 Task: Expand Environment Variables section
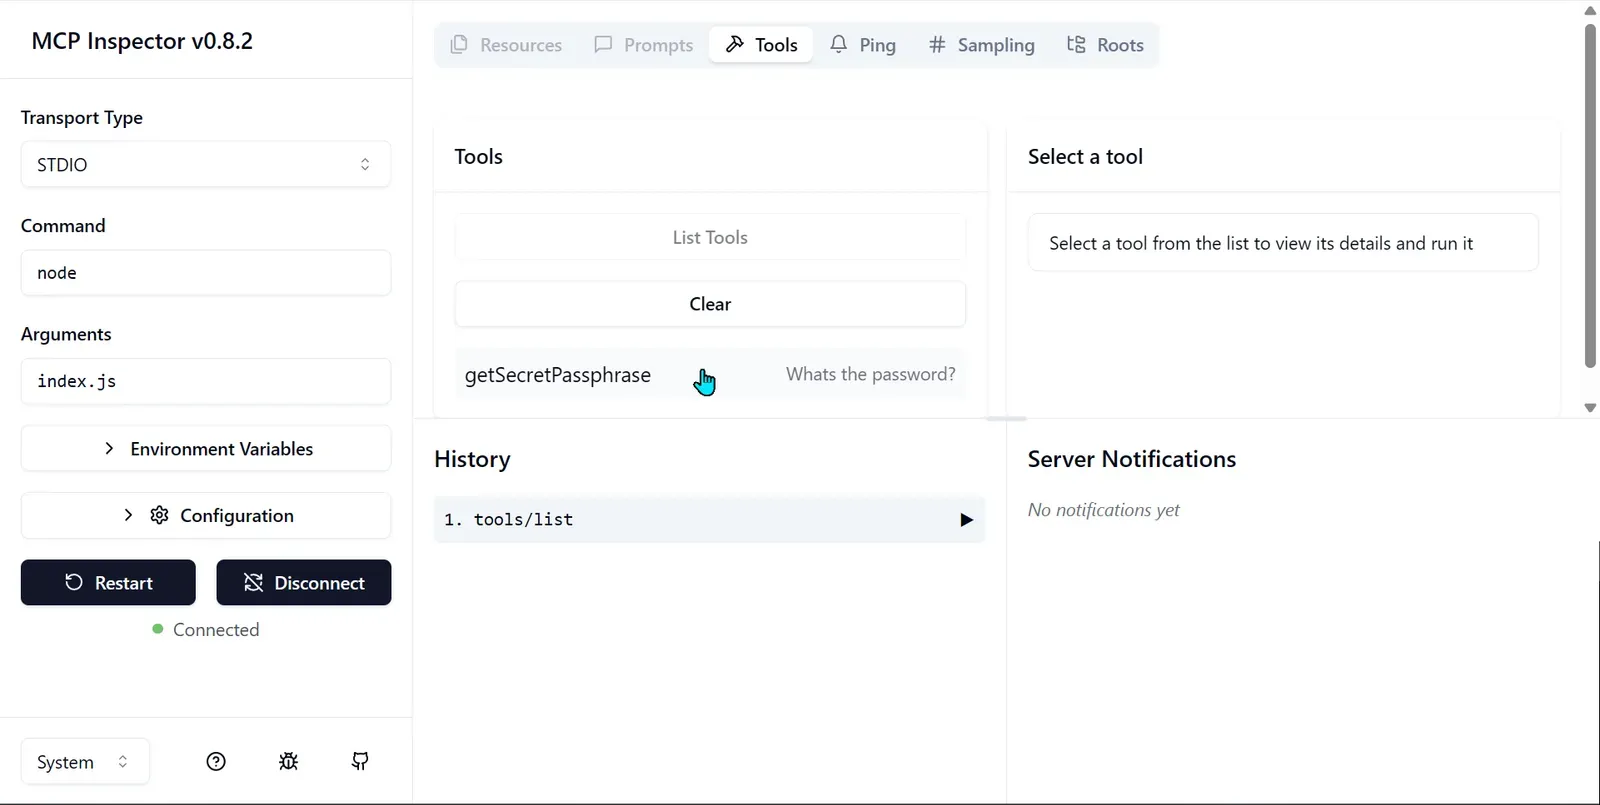pyautogui.click(x=206, y=449)
